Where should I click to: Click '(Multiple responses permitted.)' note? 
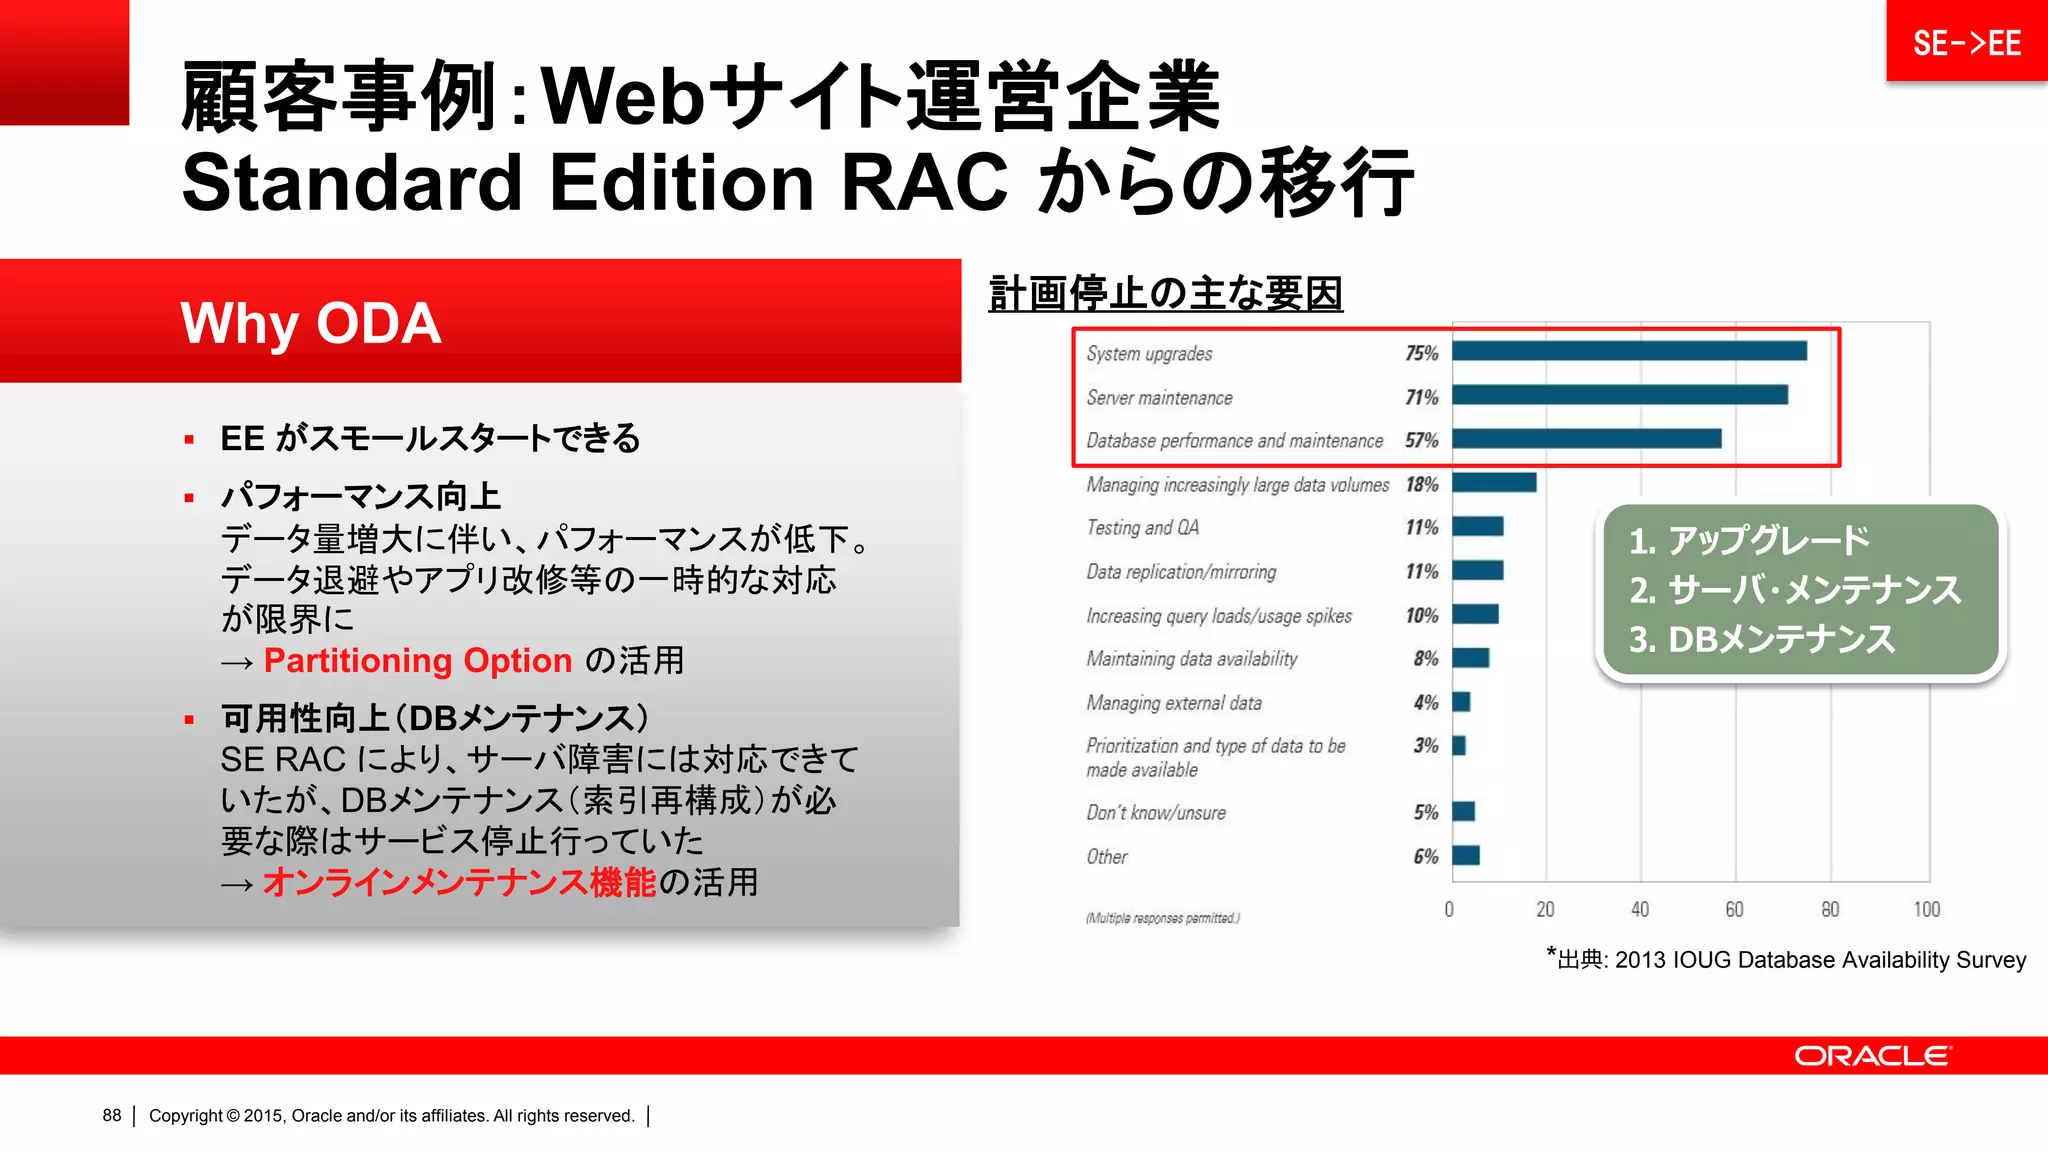pyautogui.click(x=1163, y=918)
